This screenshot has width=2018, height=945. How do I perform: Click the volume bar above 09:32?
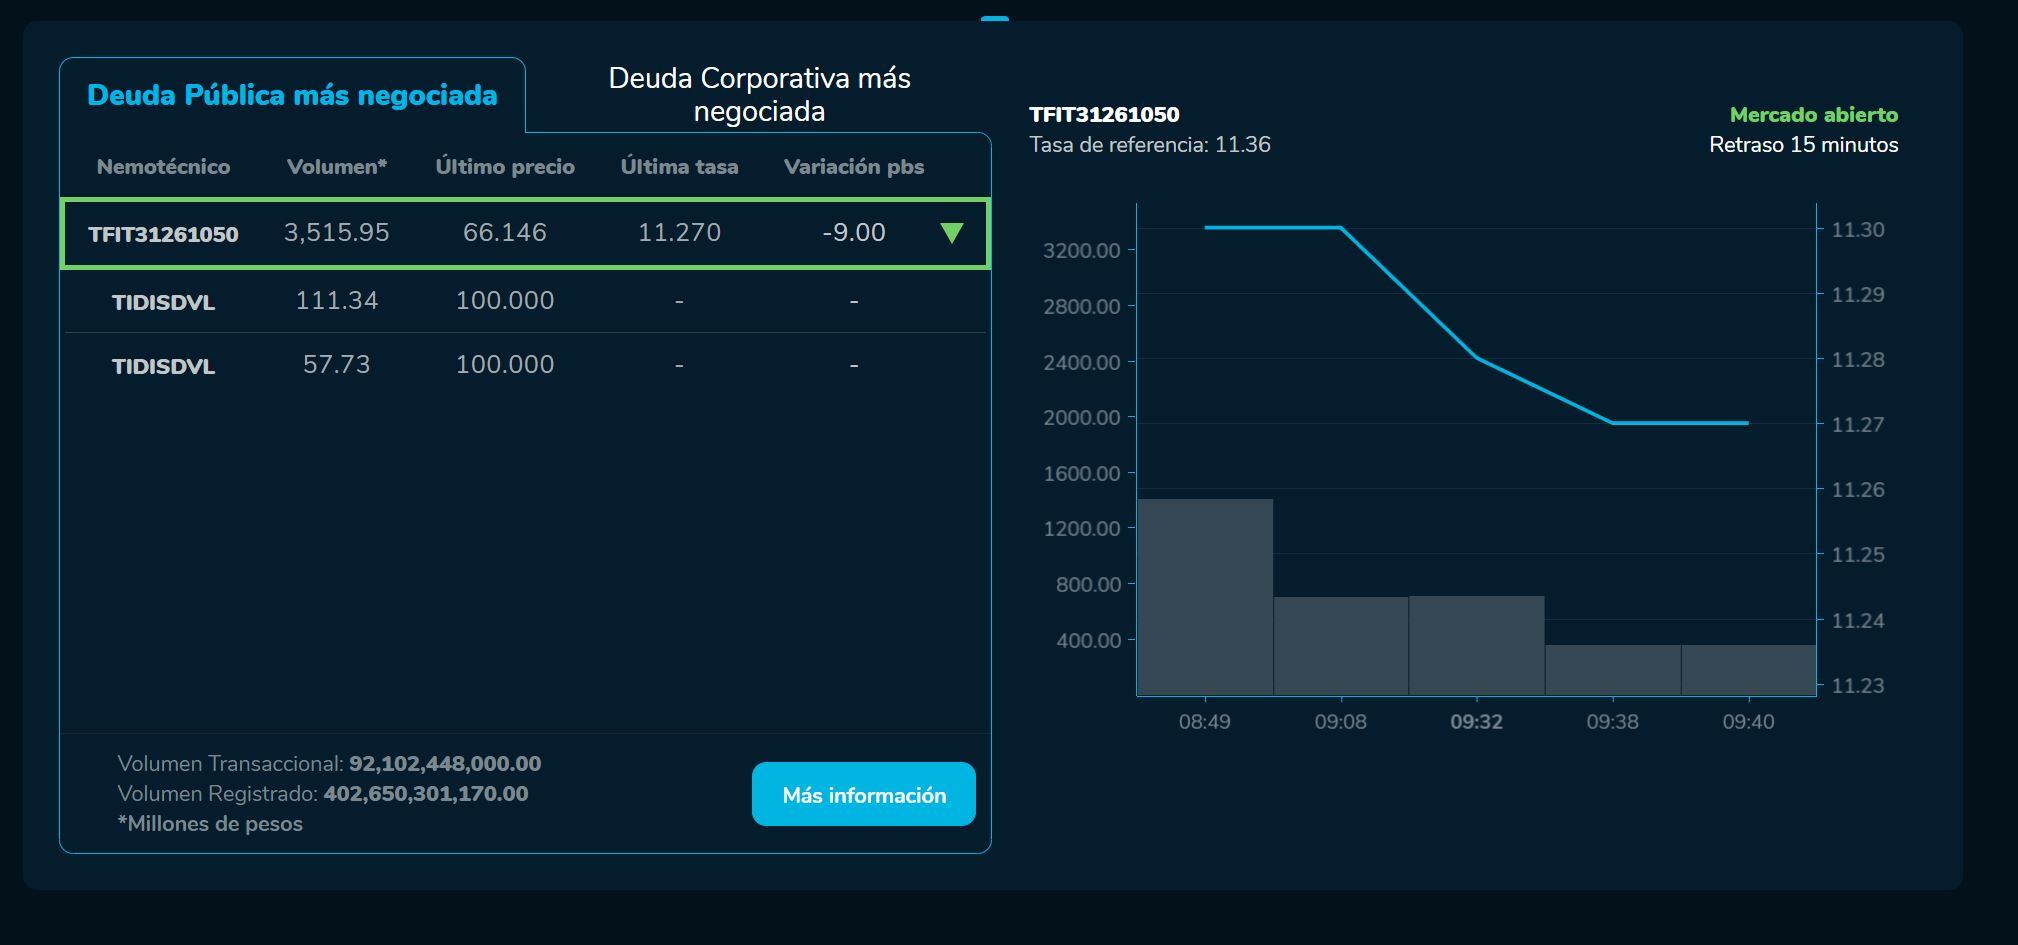[x=1477, y=646]
